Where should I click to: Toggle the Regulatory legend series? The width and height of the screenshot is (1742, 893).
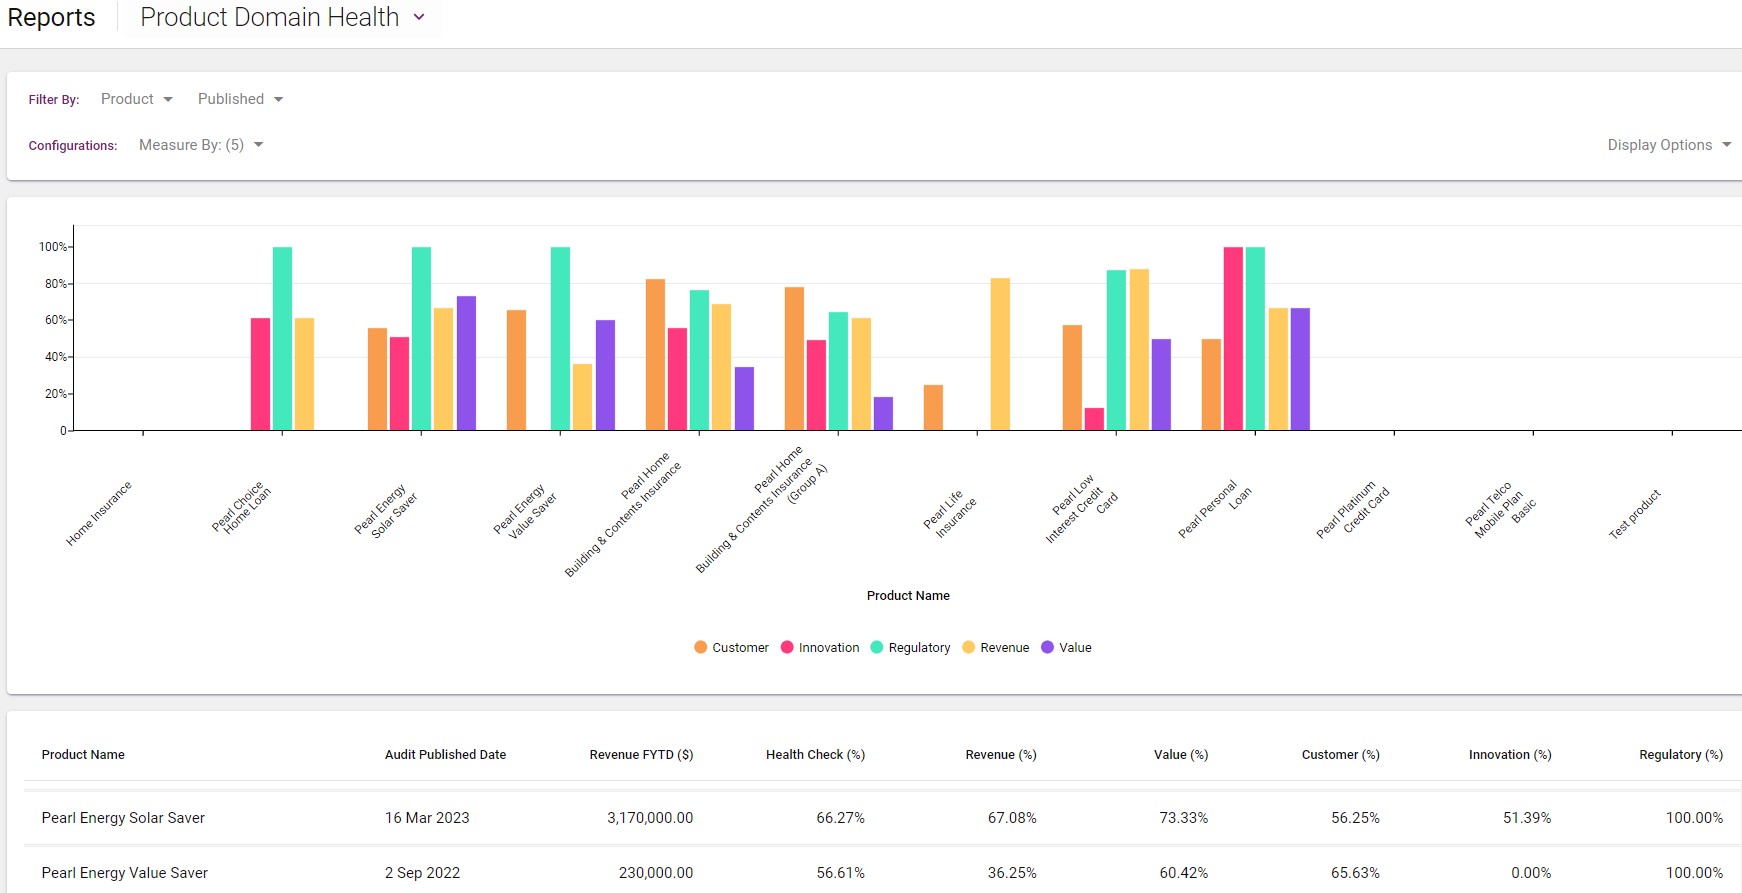tap(910, 648)
